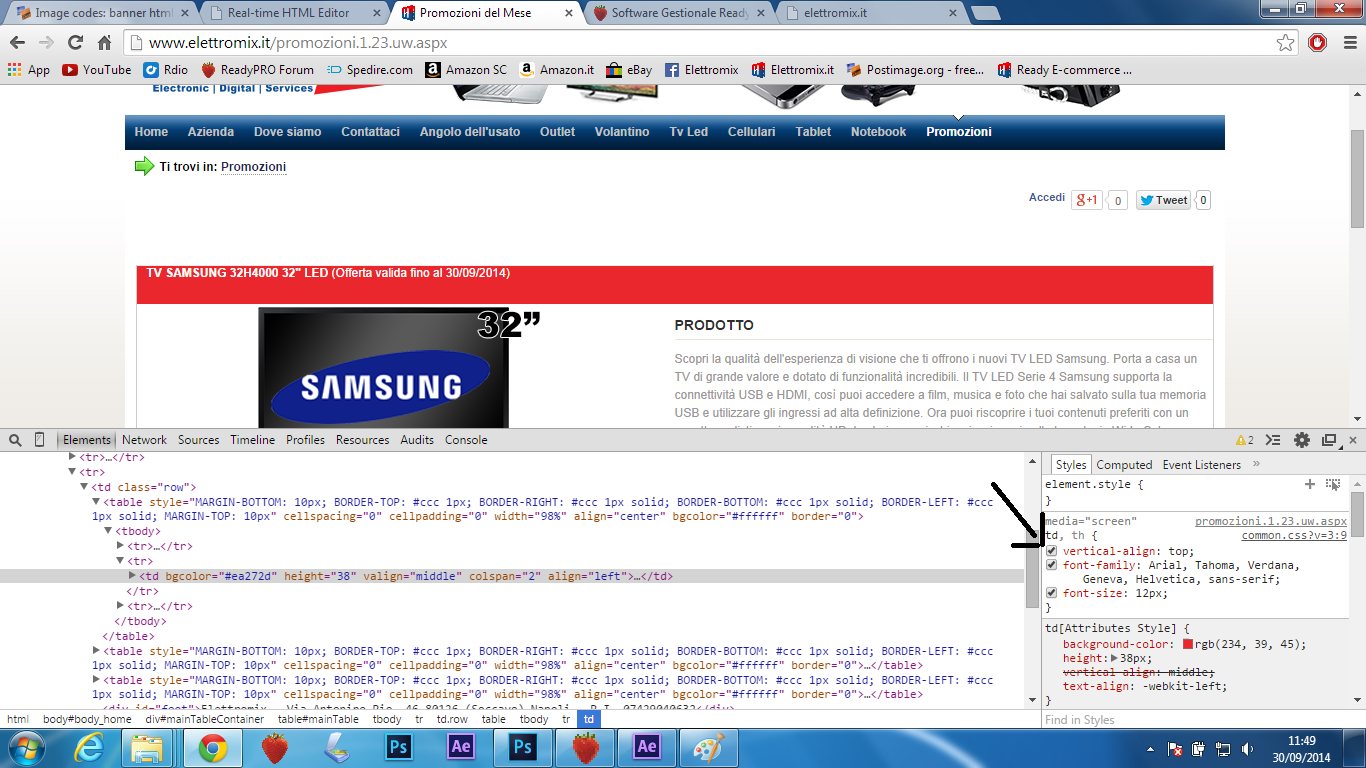Click the Chrome home icon
This screenshot has height=768, width=1366.
[104, 43]
